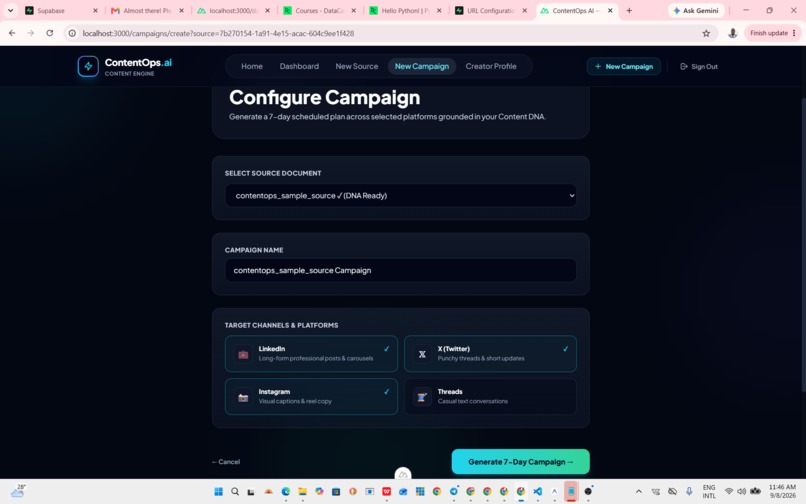The image size is (806, 504).
Task: Click the ContentOps.ai lightning bolt logo
Action: [88, 66]
